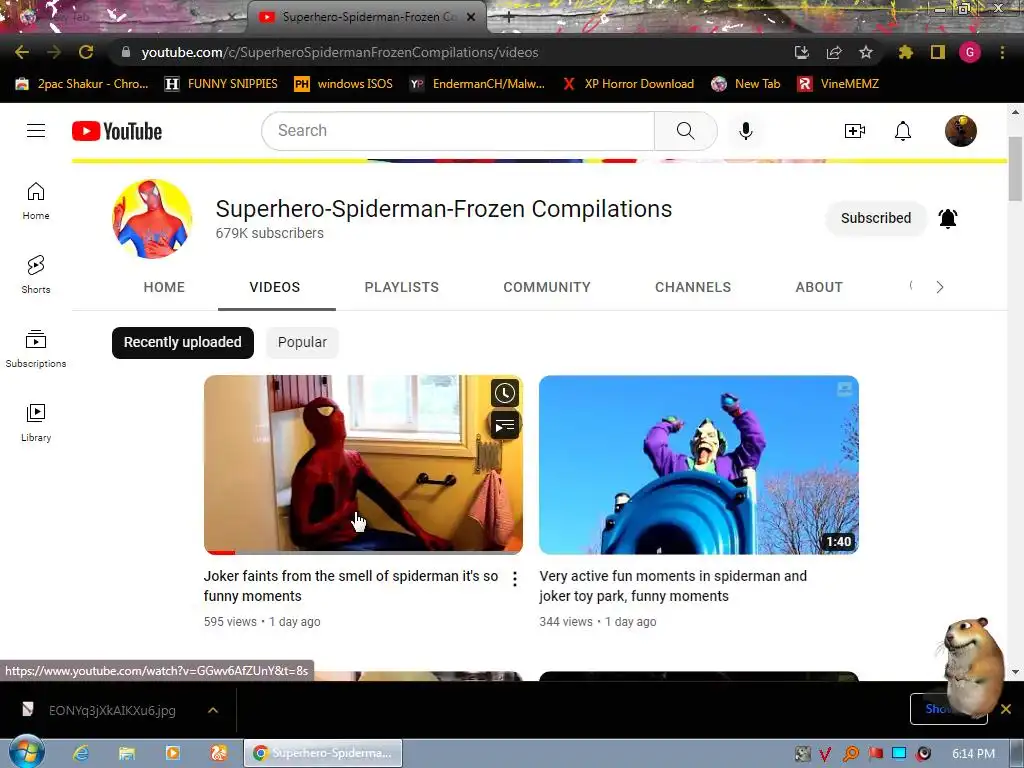Reload the page in the browser

click(x=86, y=52)
